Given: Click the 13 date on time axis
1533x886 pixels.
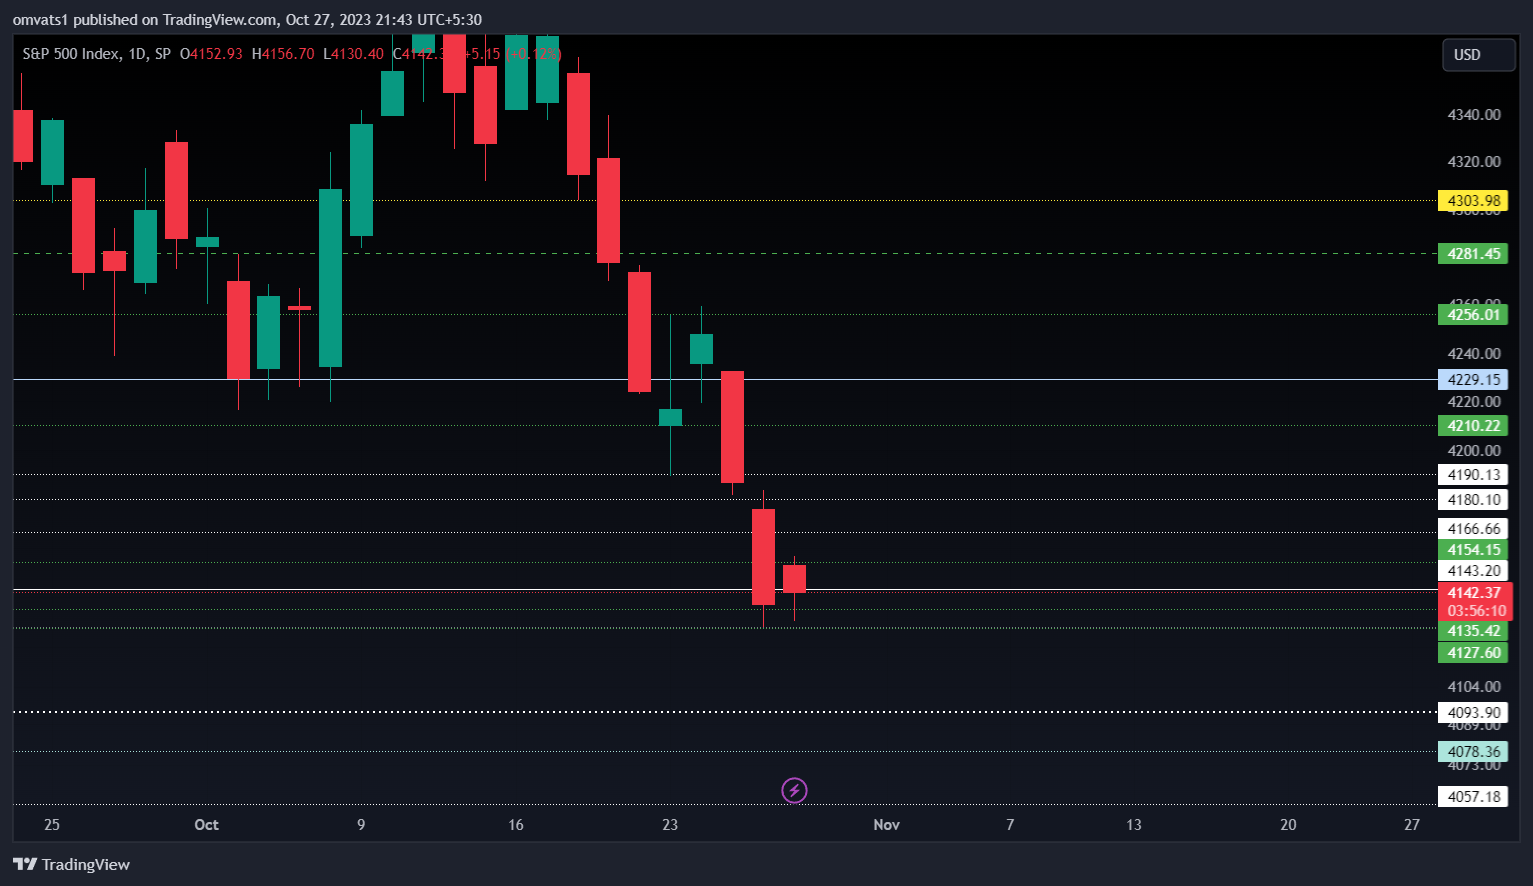Looking at the screenshot, I should pyautogui.click(x=1134, y=825).
